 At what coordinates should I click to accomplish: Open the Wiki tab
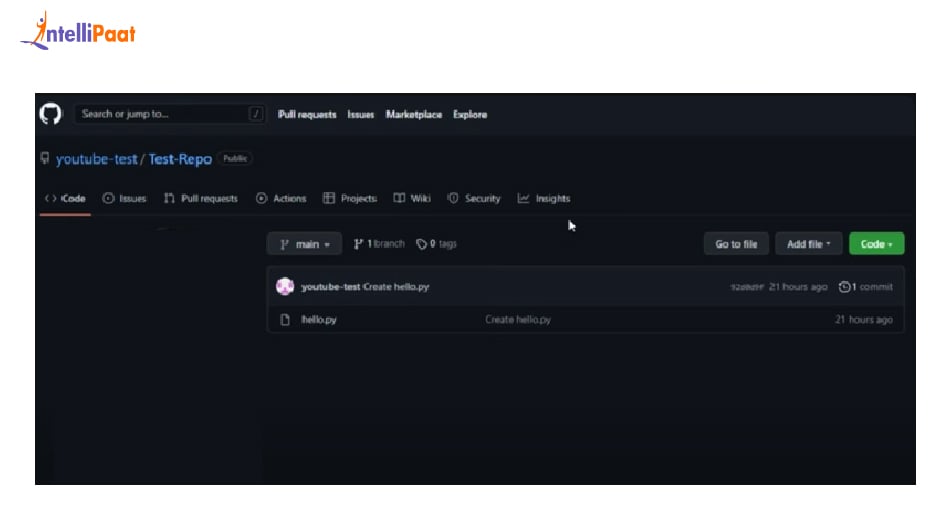[412, 199]
